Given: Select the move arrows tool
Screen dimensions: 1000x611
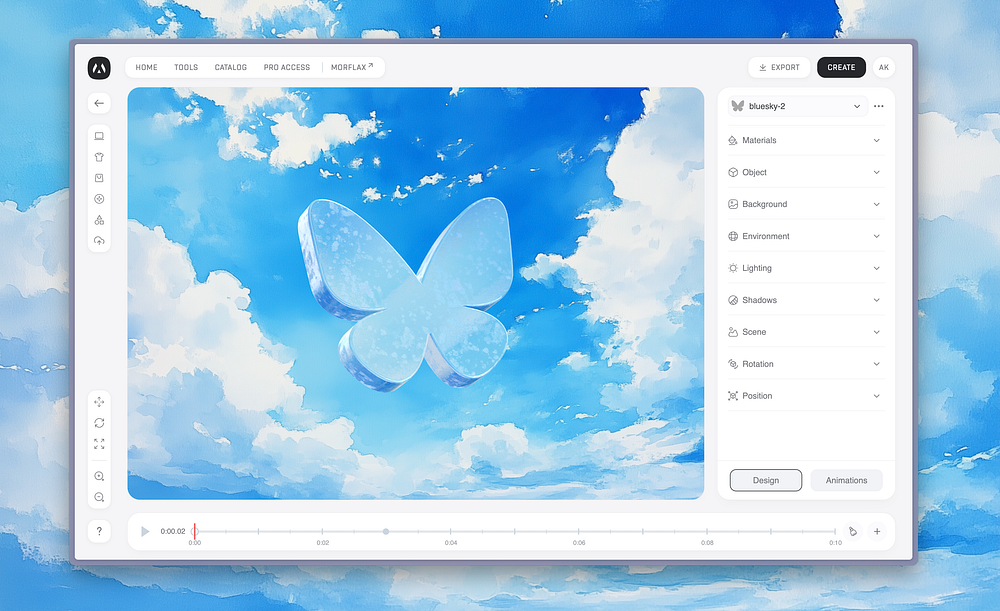Looking at the screenshot, I should 99,402.
